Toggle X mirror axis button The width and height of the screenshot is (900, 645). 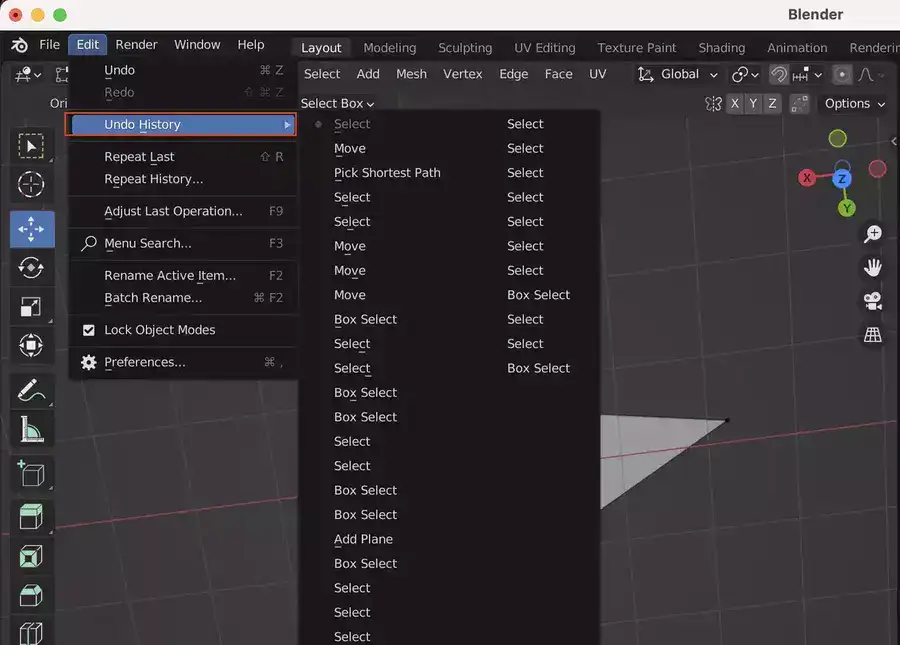[735, 104]
